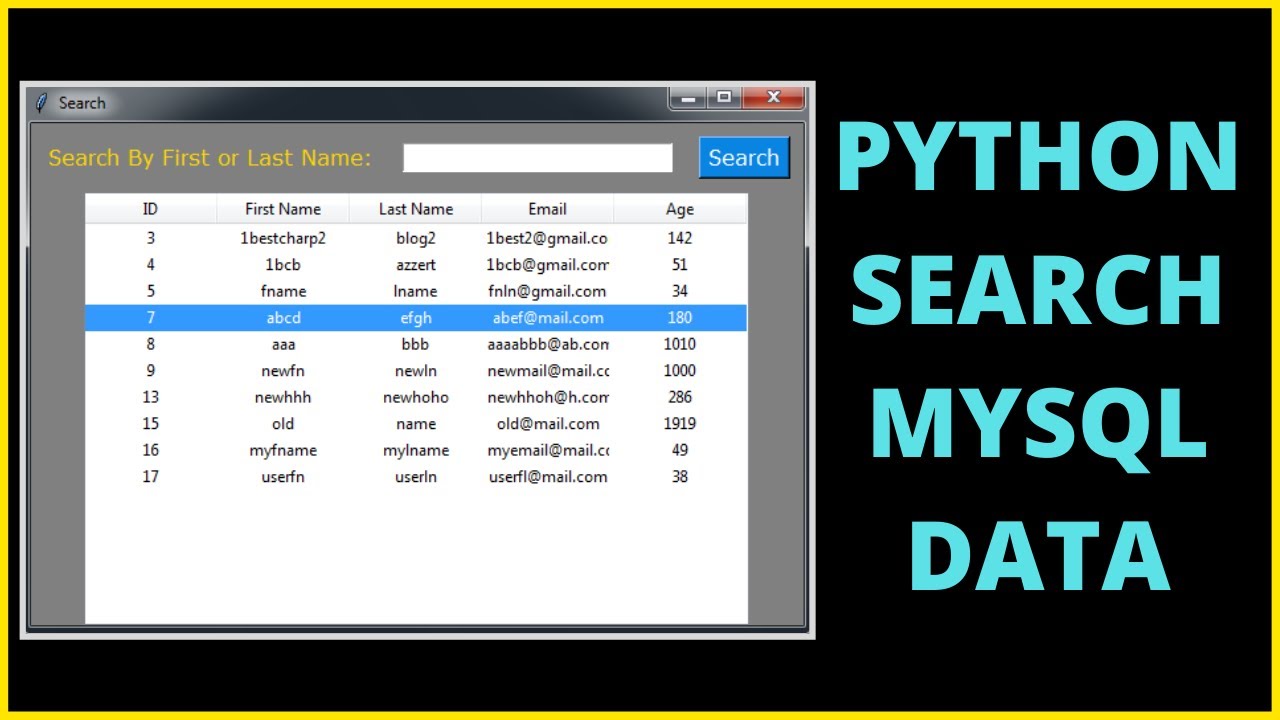Select last name newln
This screenshot has width=1280, height=720.
tap(416, 371)
